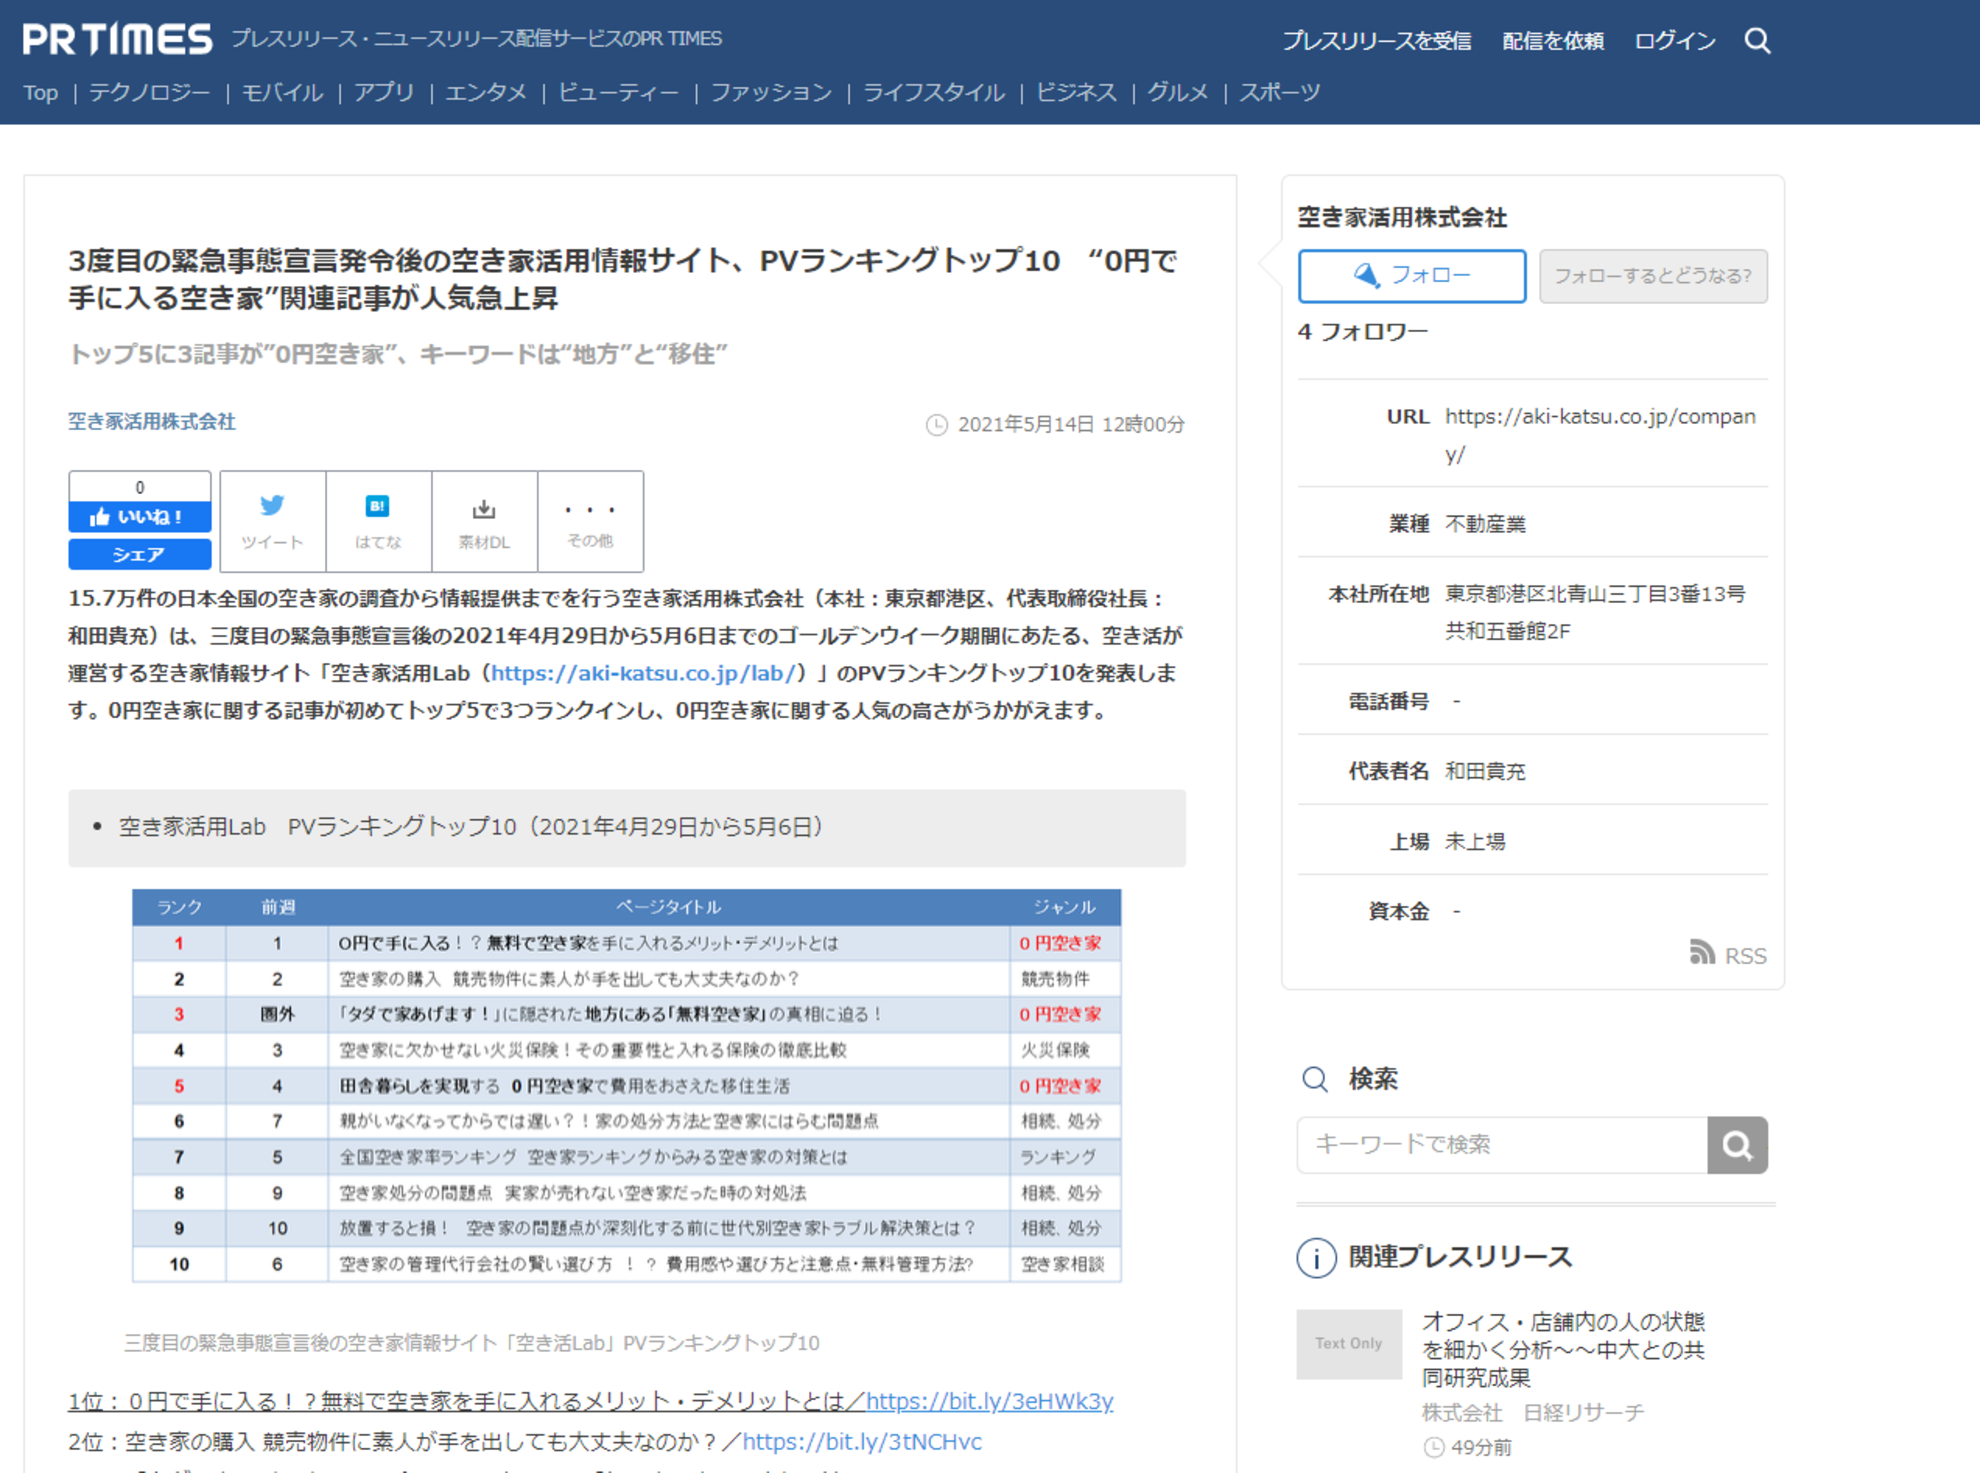Click ログイン in header

pyautogui.click(x=1675, y=41)
